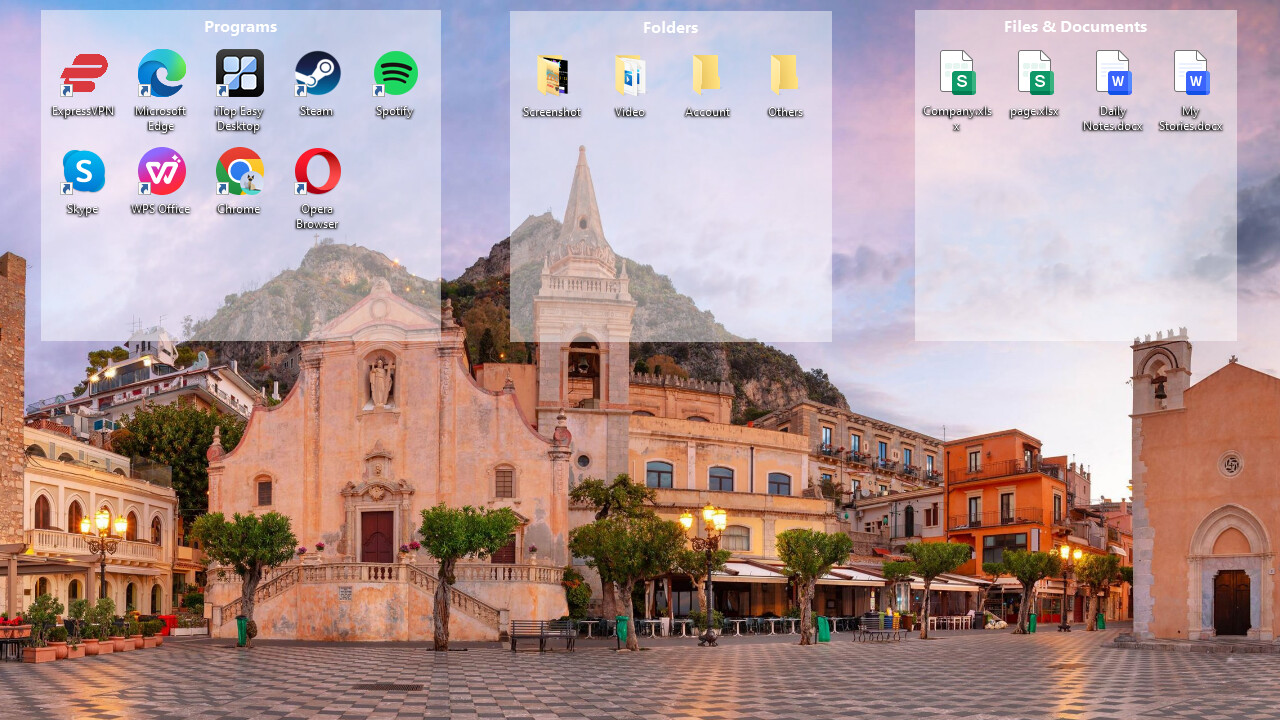Click the Programs group title
Viewport: 1280px width, 720px height.
[x=240, y=26]
